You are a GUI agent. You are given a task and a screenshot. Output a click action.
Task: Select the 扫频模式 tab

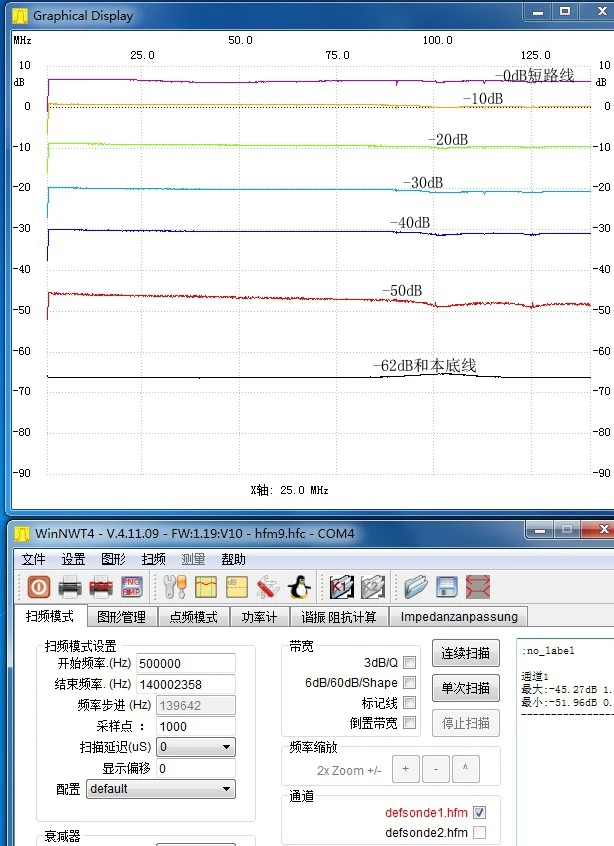pyautogui.click(x=50, y=616)
